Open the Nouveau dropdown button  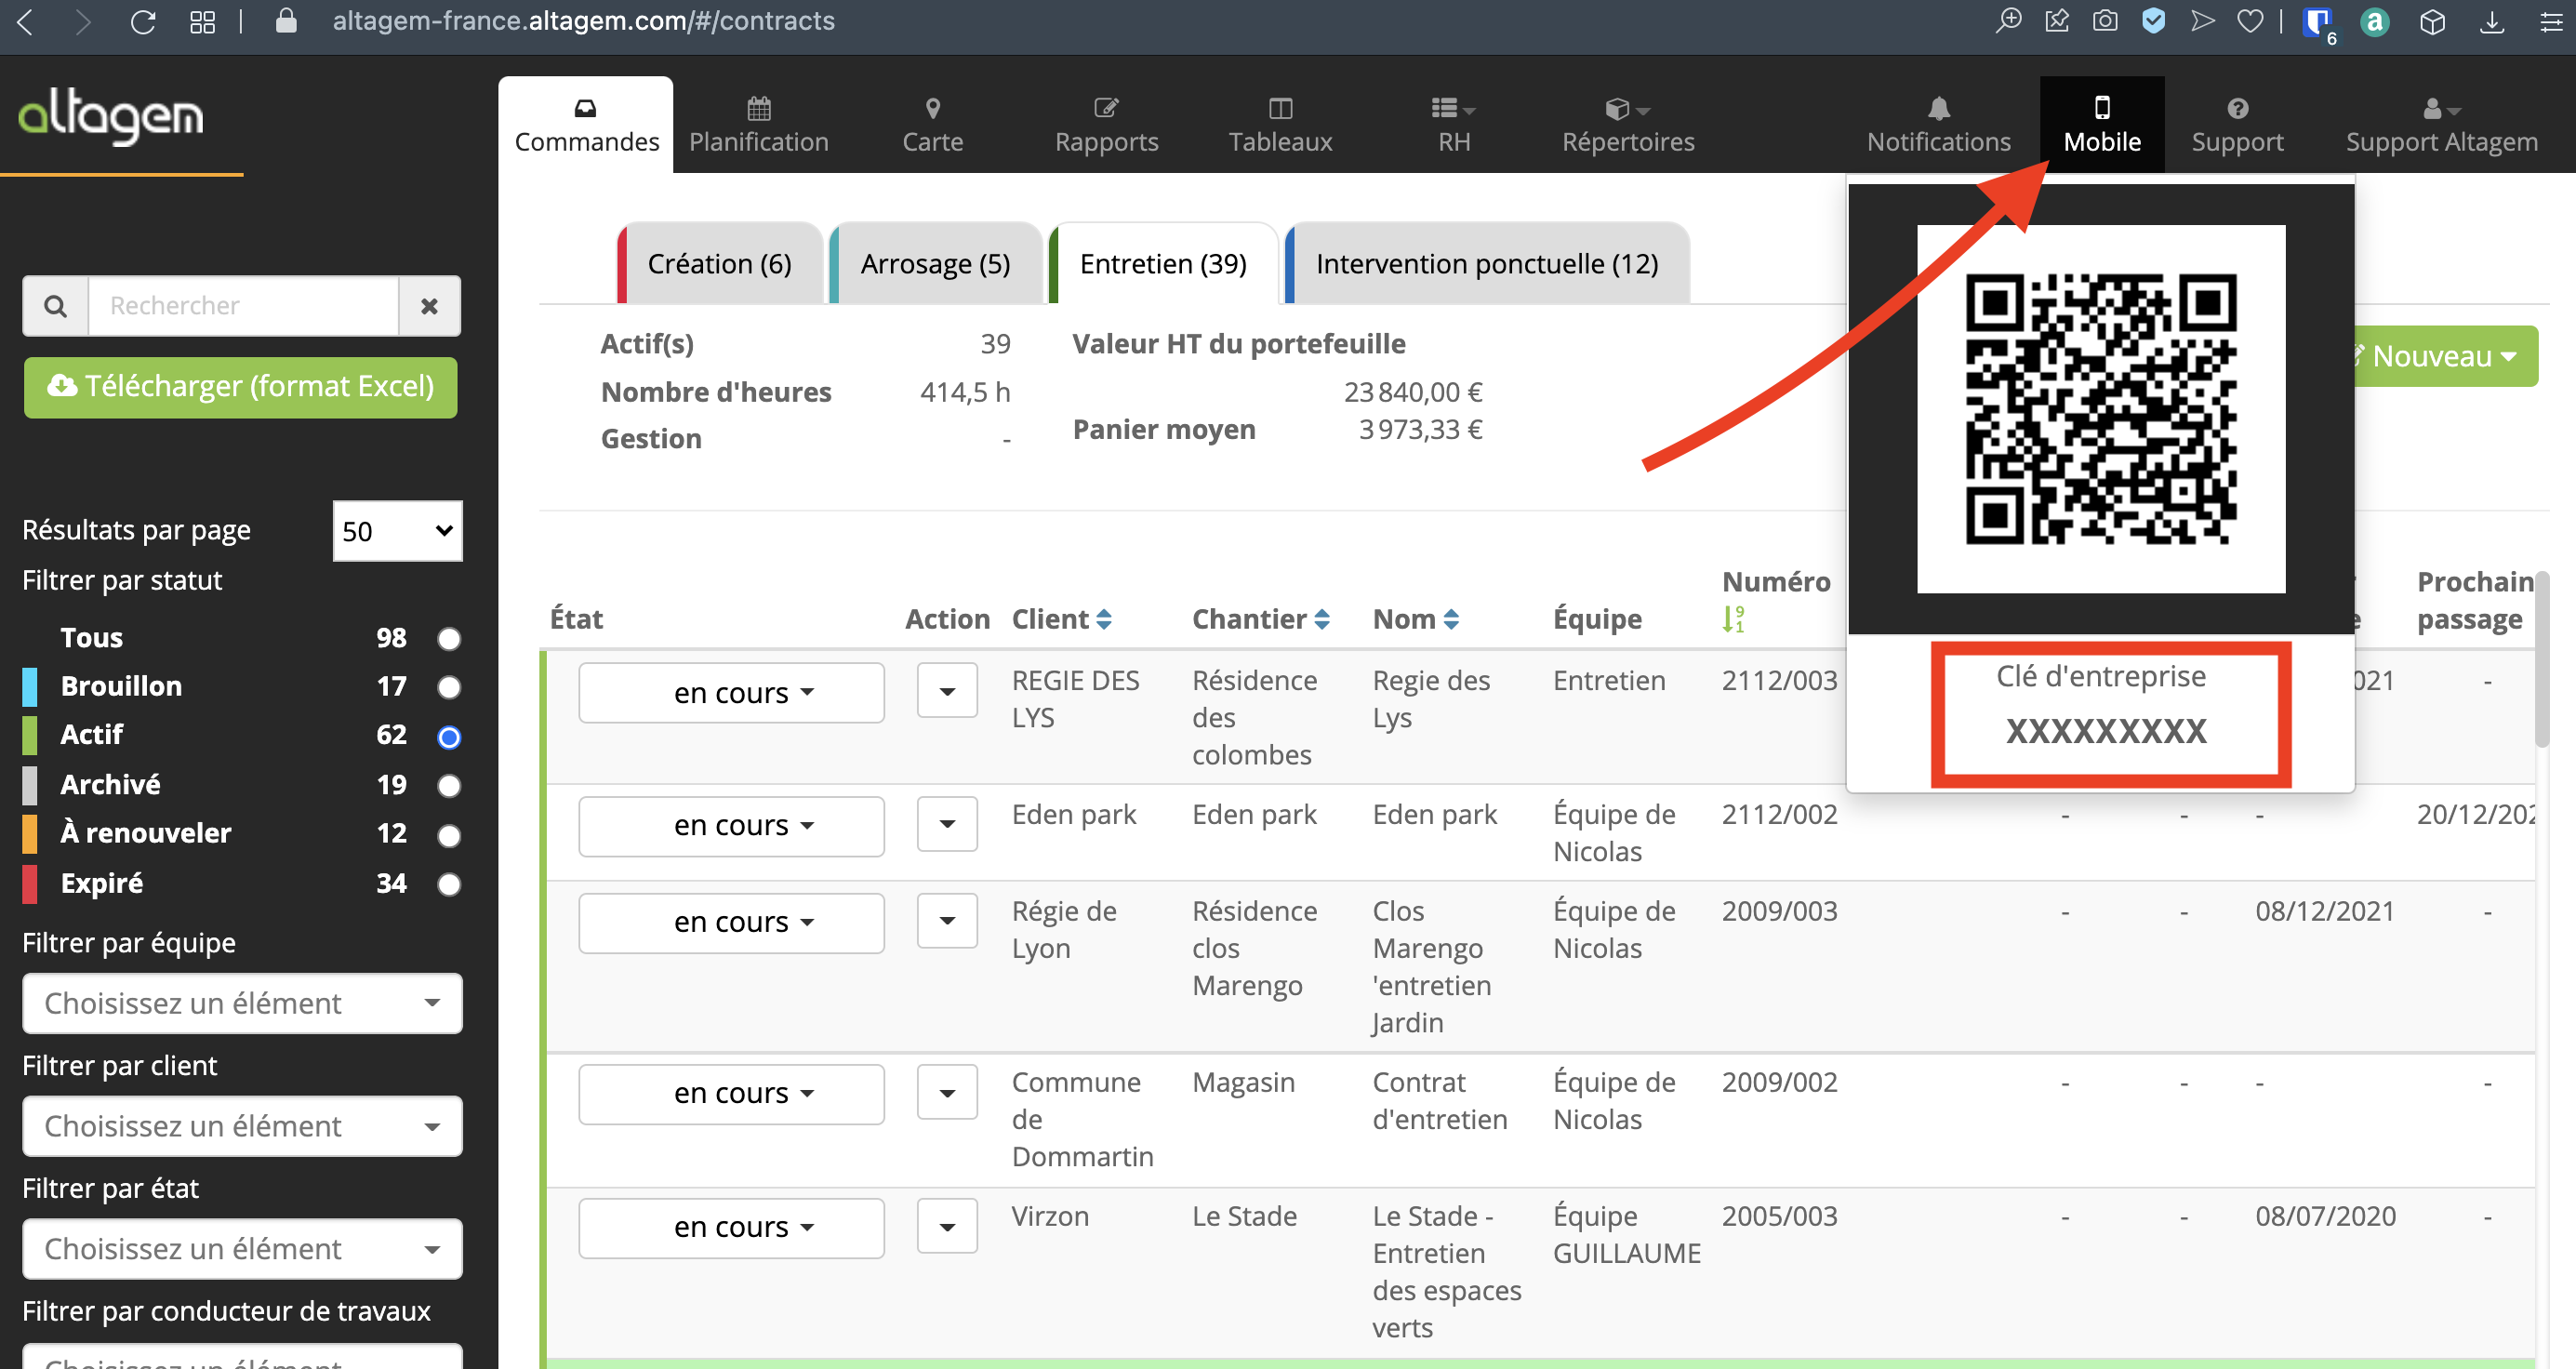coord(2444,356)
